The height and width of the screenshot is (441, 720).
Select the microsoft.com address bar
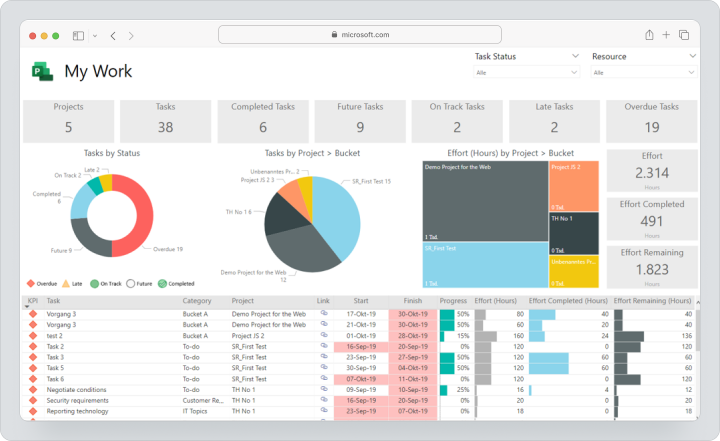coord(360,34)
